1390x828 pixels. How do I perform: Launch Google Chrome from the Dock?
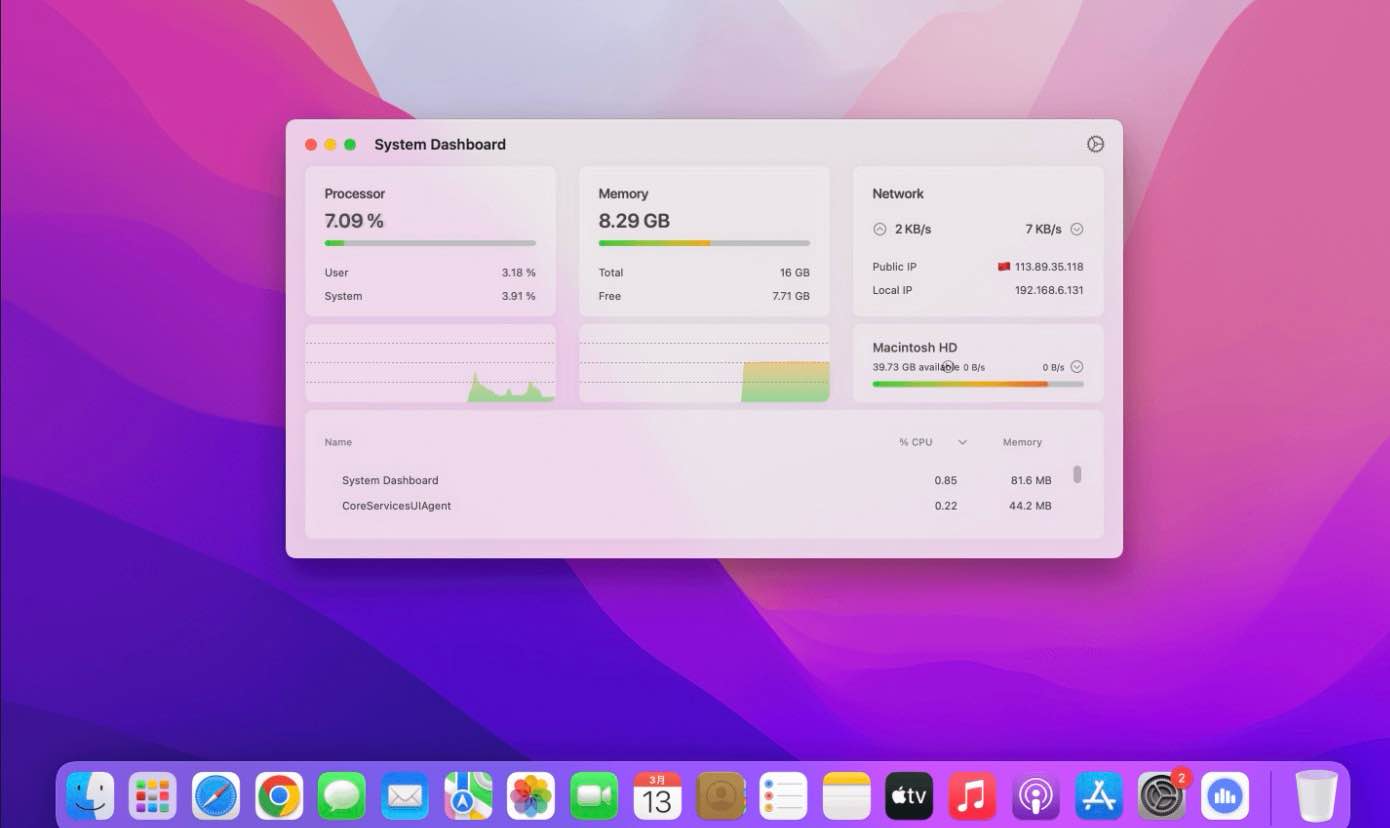(279, 797)
